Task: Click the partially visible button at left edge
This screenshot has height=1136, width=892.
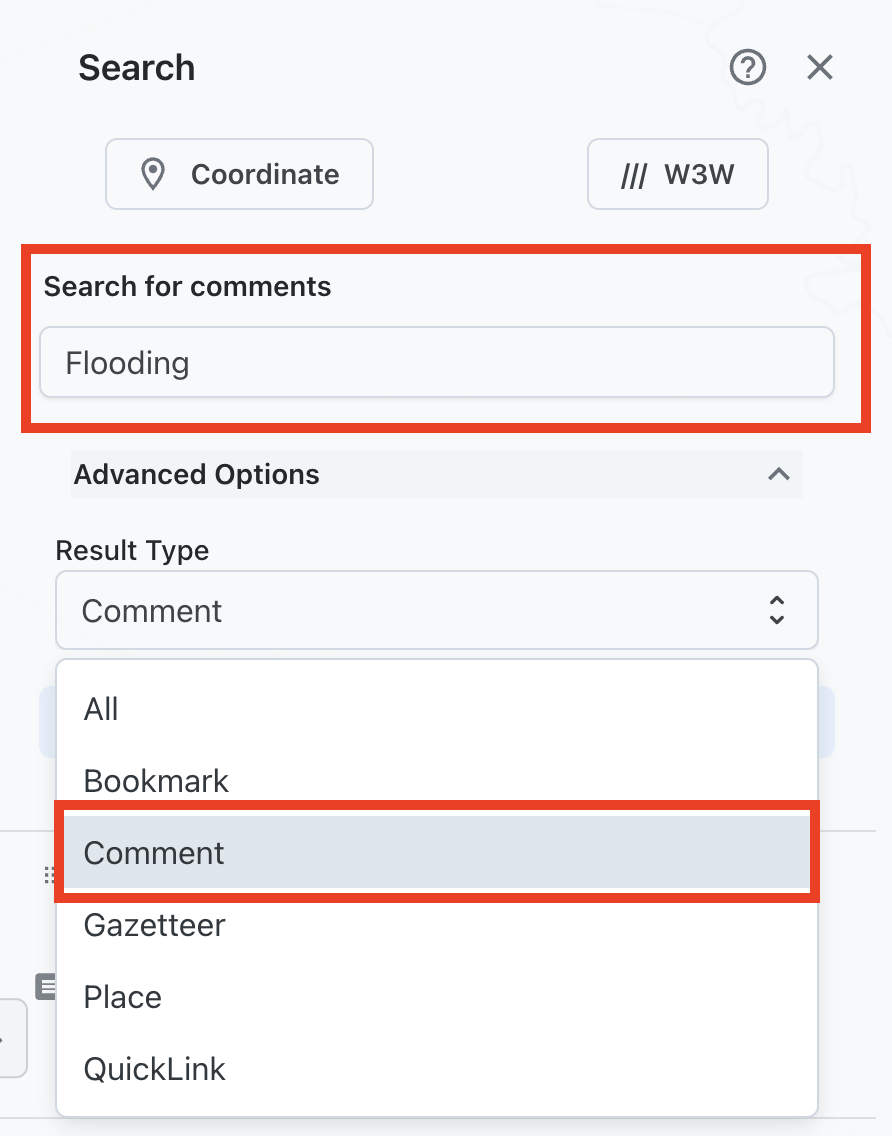Action: pyautogui.click(x=12, y=1037)
